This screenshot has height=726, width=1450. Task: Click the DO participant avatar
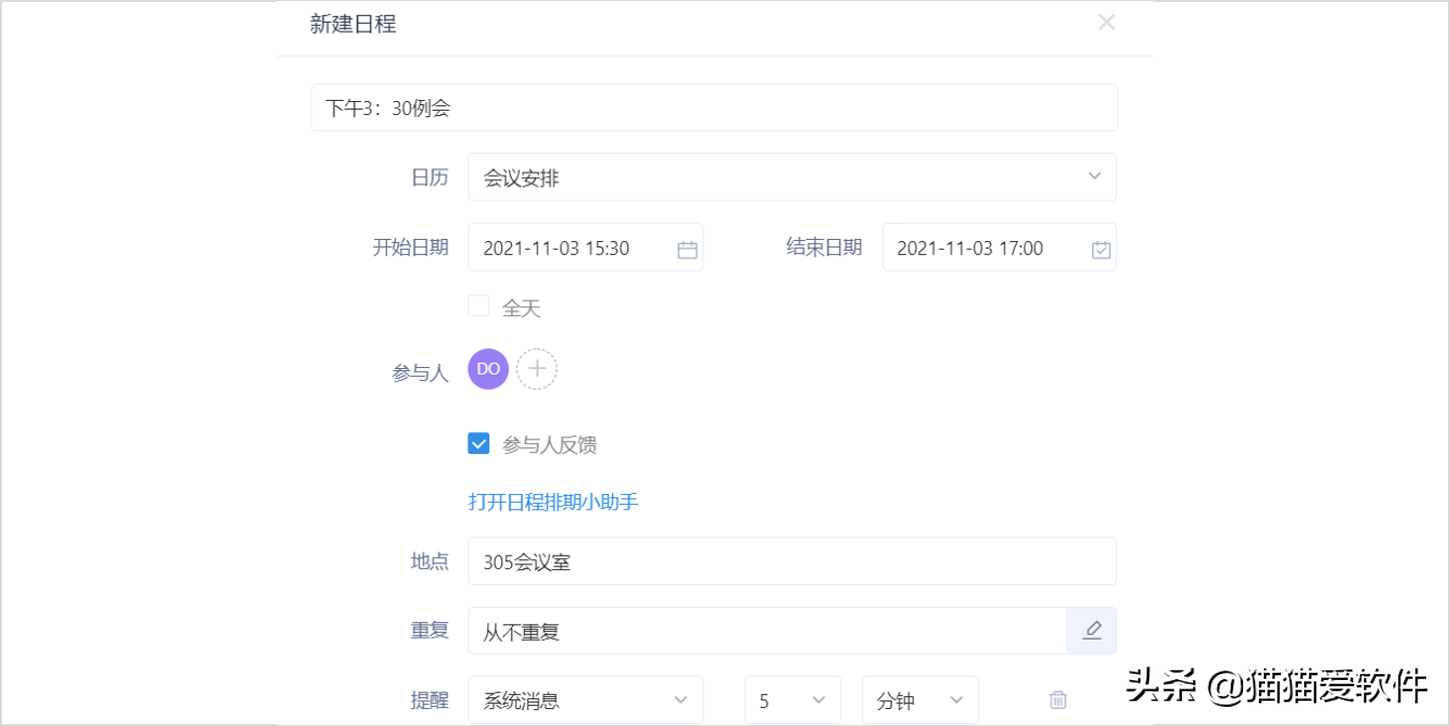(x=487, y=368)
